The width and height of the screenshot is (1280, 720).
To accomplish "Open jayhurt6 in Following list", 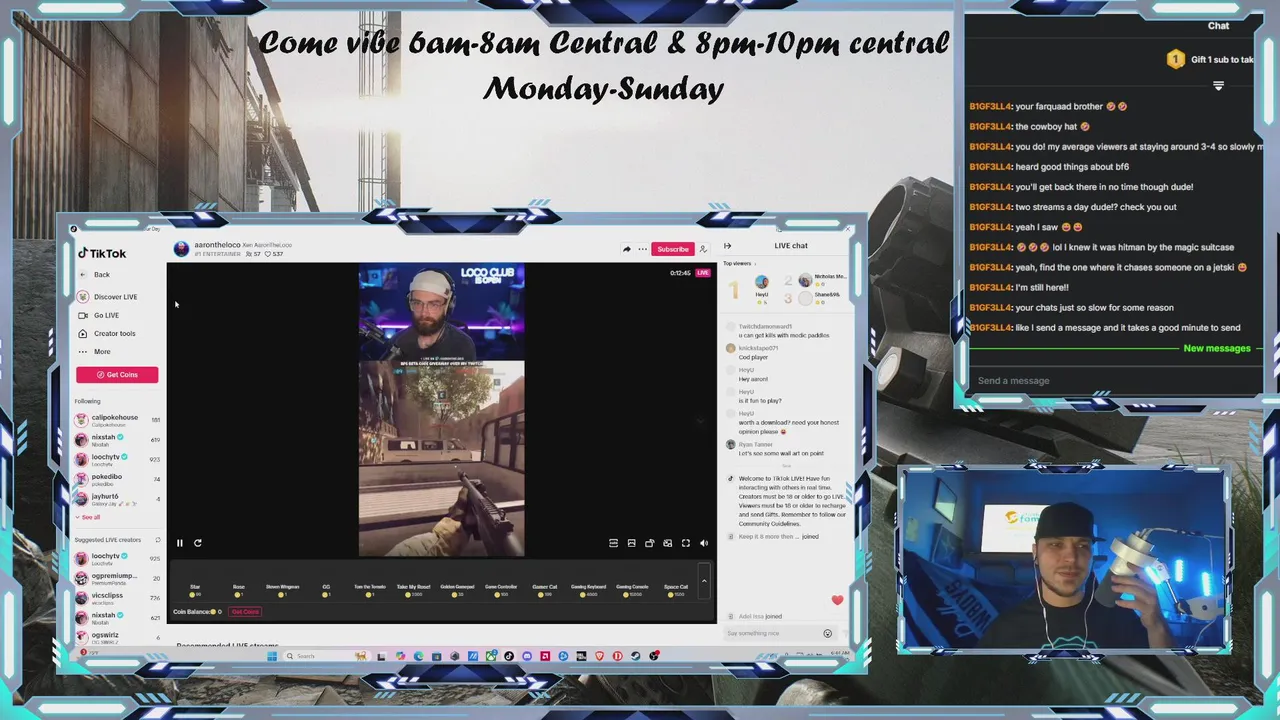I will (x=116, y=498).
